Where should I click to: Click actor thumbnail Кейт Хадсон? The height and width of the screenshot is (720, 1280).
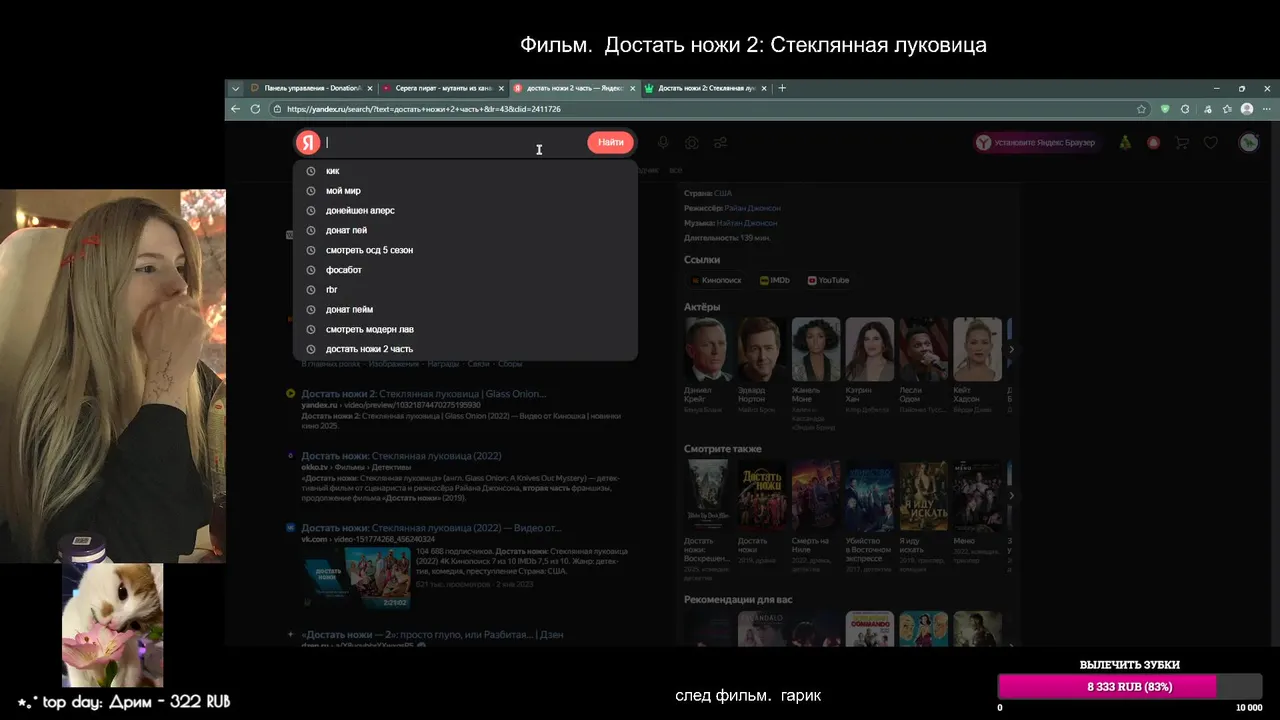coord(978,349)
